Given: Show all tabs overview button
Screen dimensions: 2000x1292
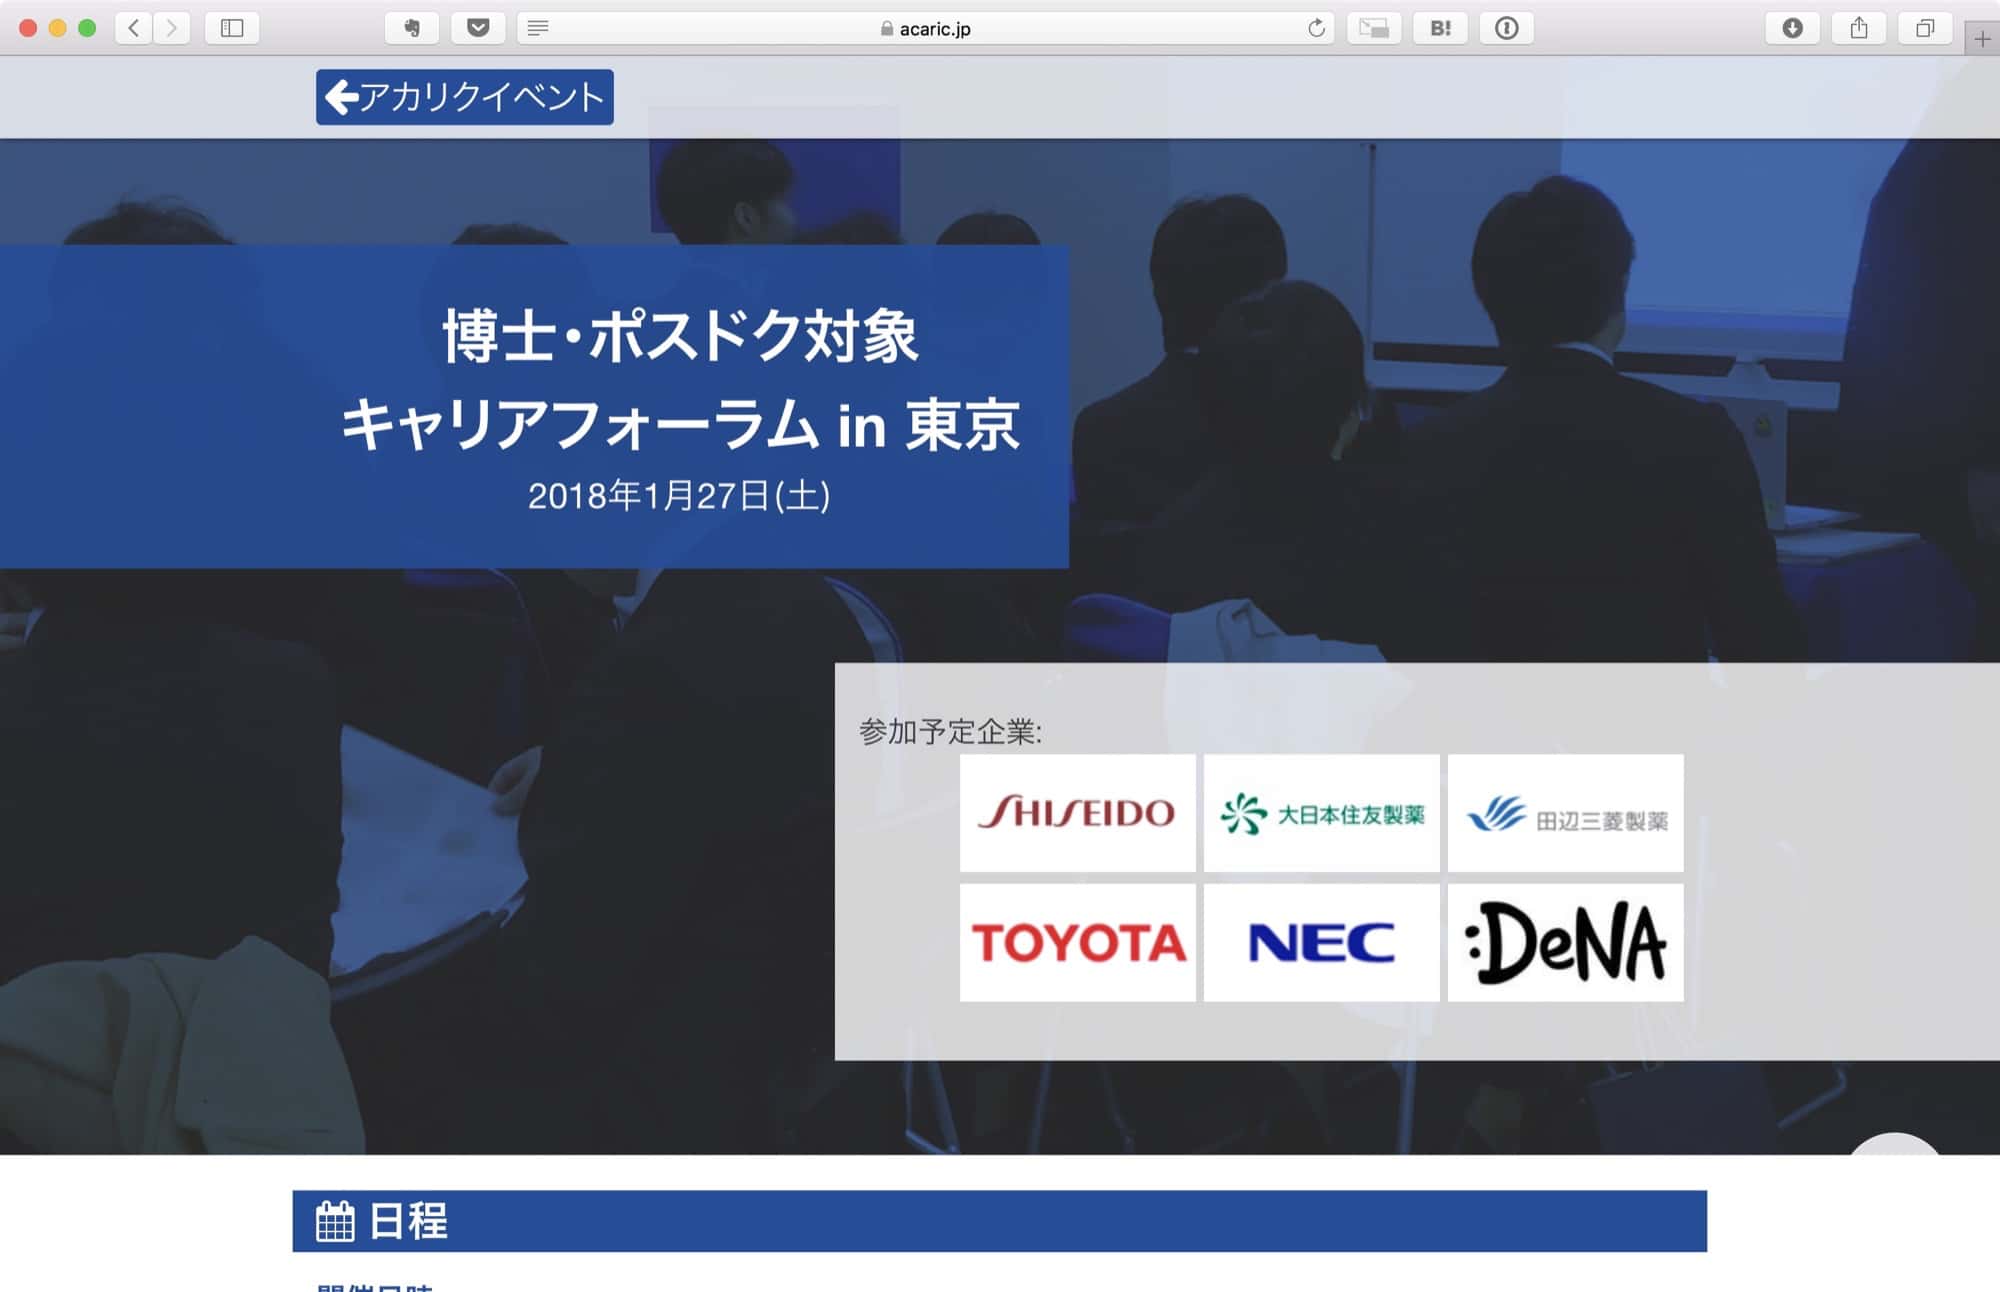Looking at the screenshot, I should click(x=1924, y=28).
